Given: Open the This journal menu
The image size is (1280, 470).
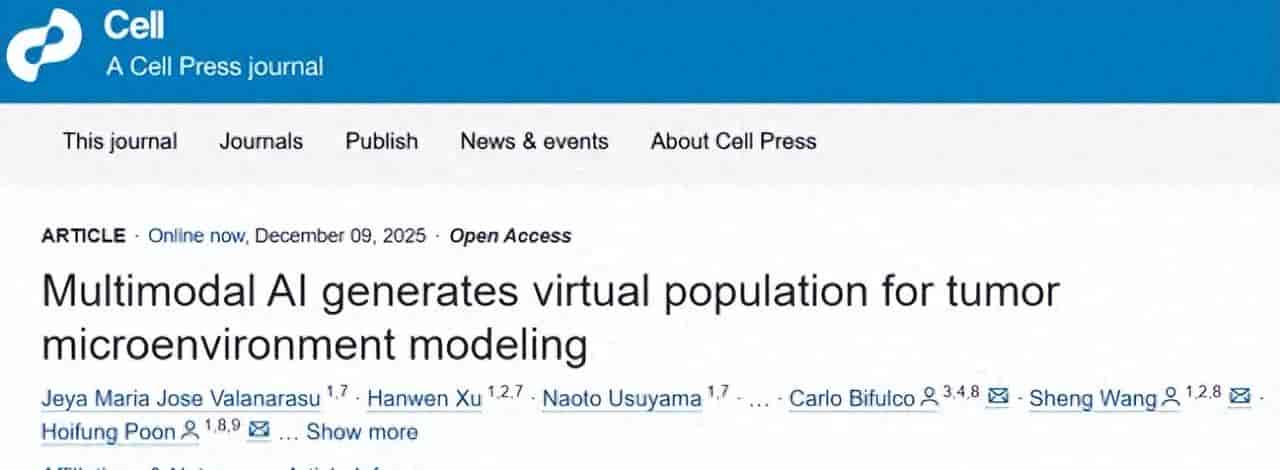Looking at the screenshot, I should 120,142.
